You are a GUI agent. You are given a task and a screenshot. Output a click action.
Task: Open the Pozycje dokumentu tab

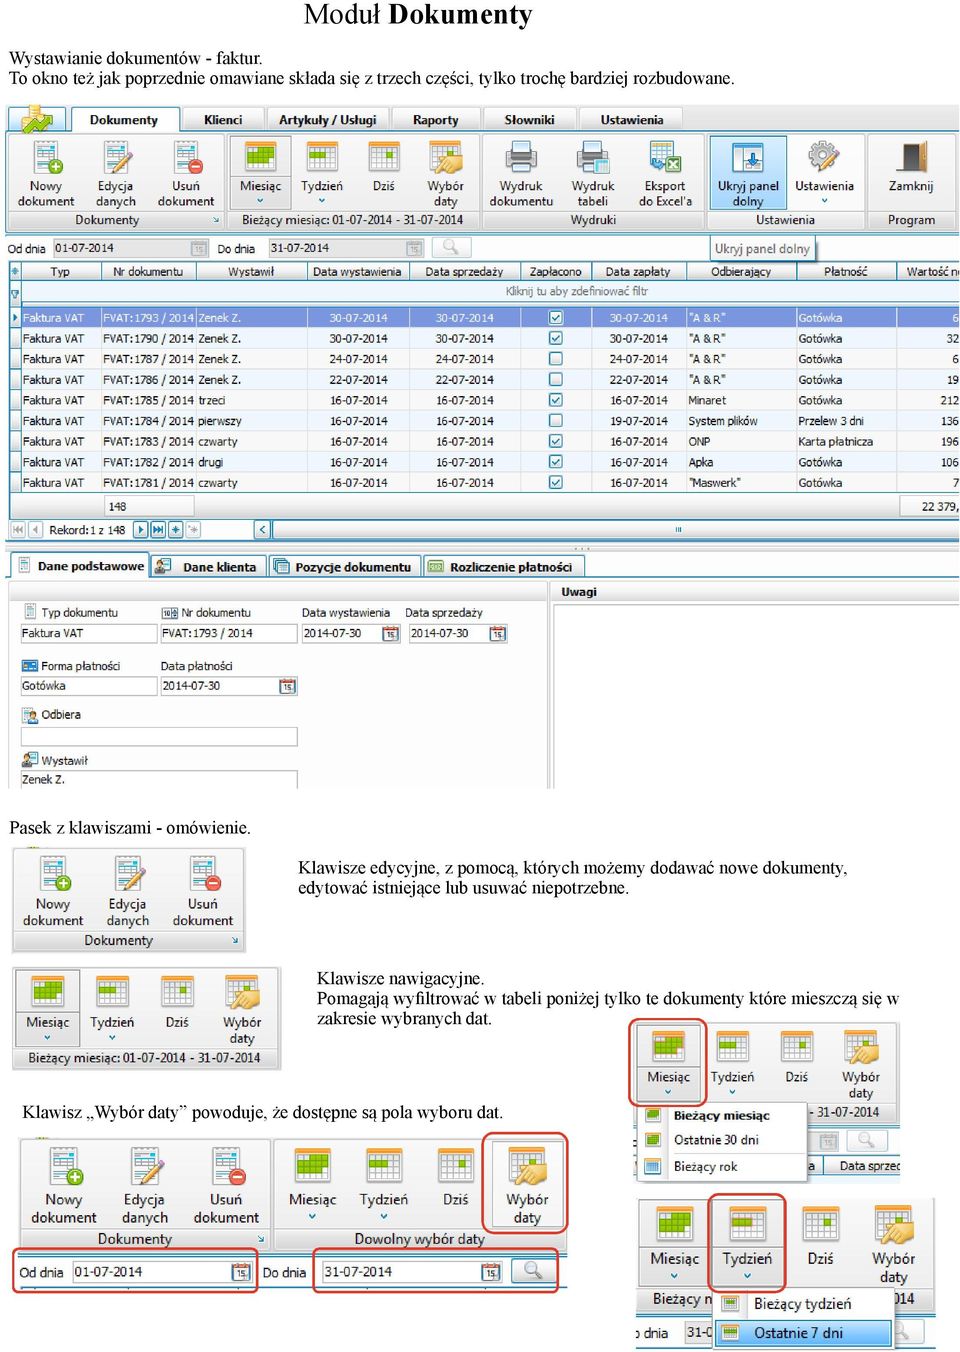(344, 567)
